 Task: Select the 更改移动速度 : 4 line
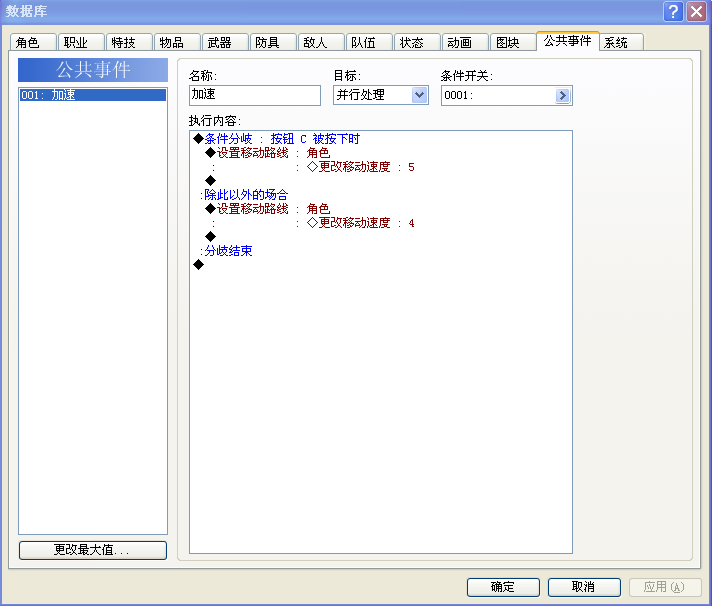(361, 223)
